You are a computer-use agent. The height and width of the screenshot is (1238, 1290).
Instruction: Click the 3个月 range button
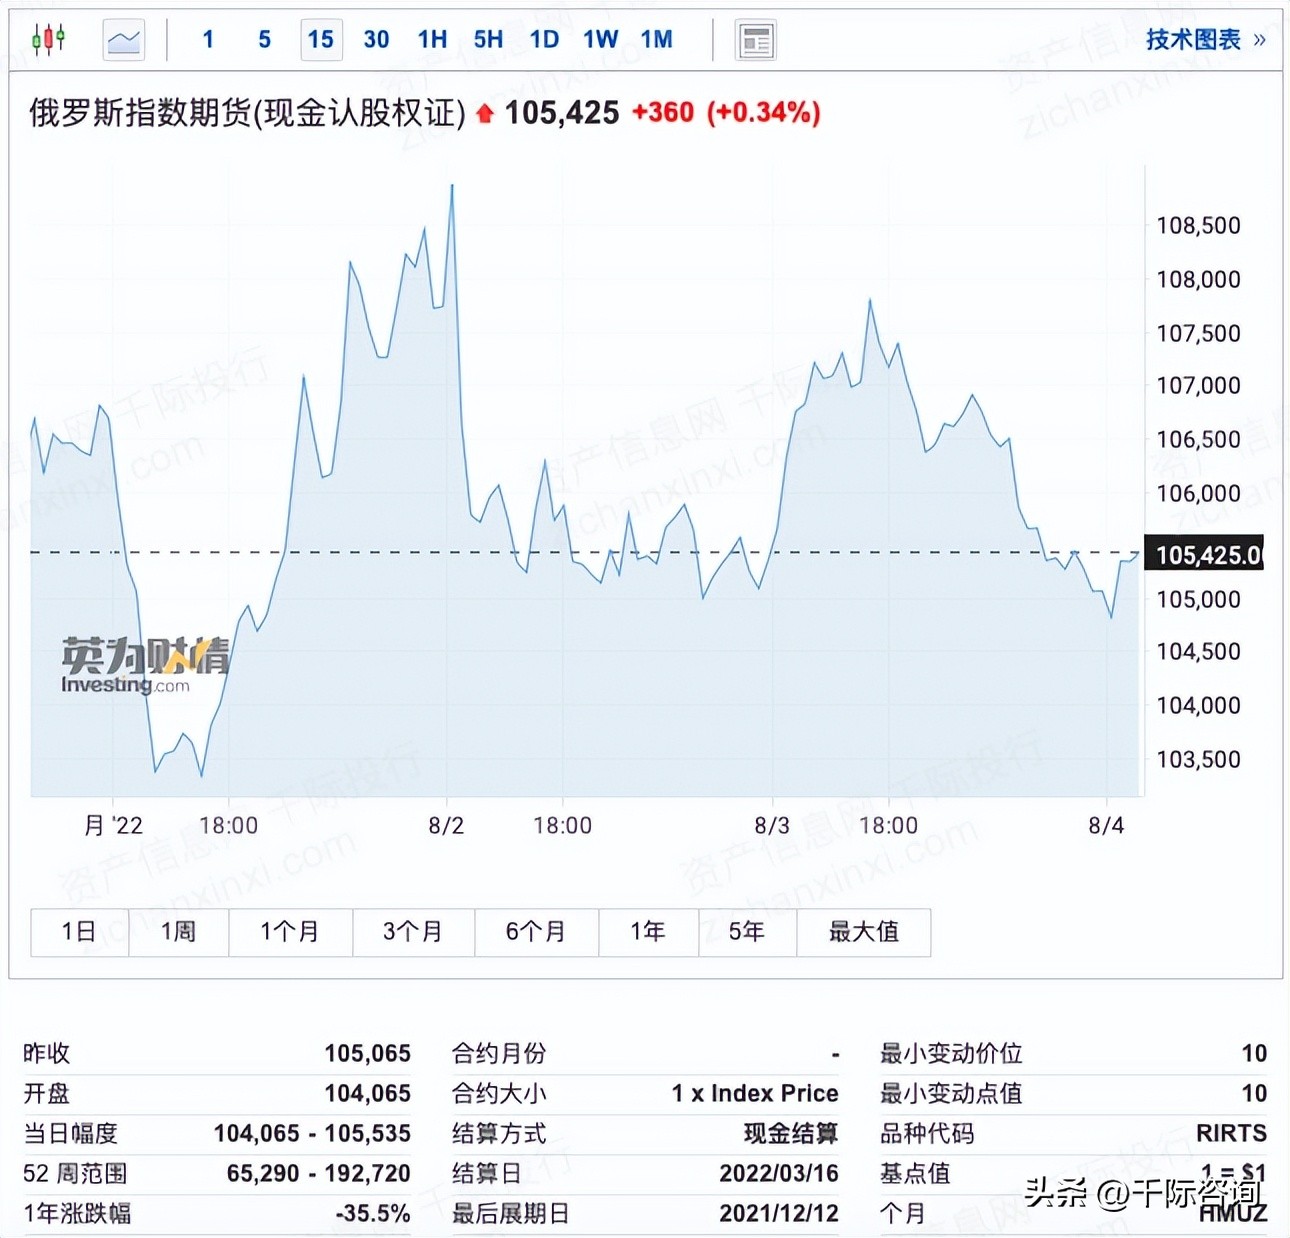point(414,931)
